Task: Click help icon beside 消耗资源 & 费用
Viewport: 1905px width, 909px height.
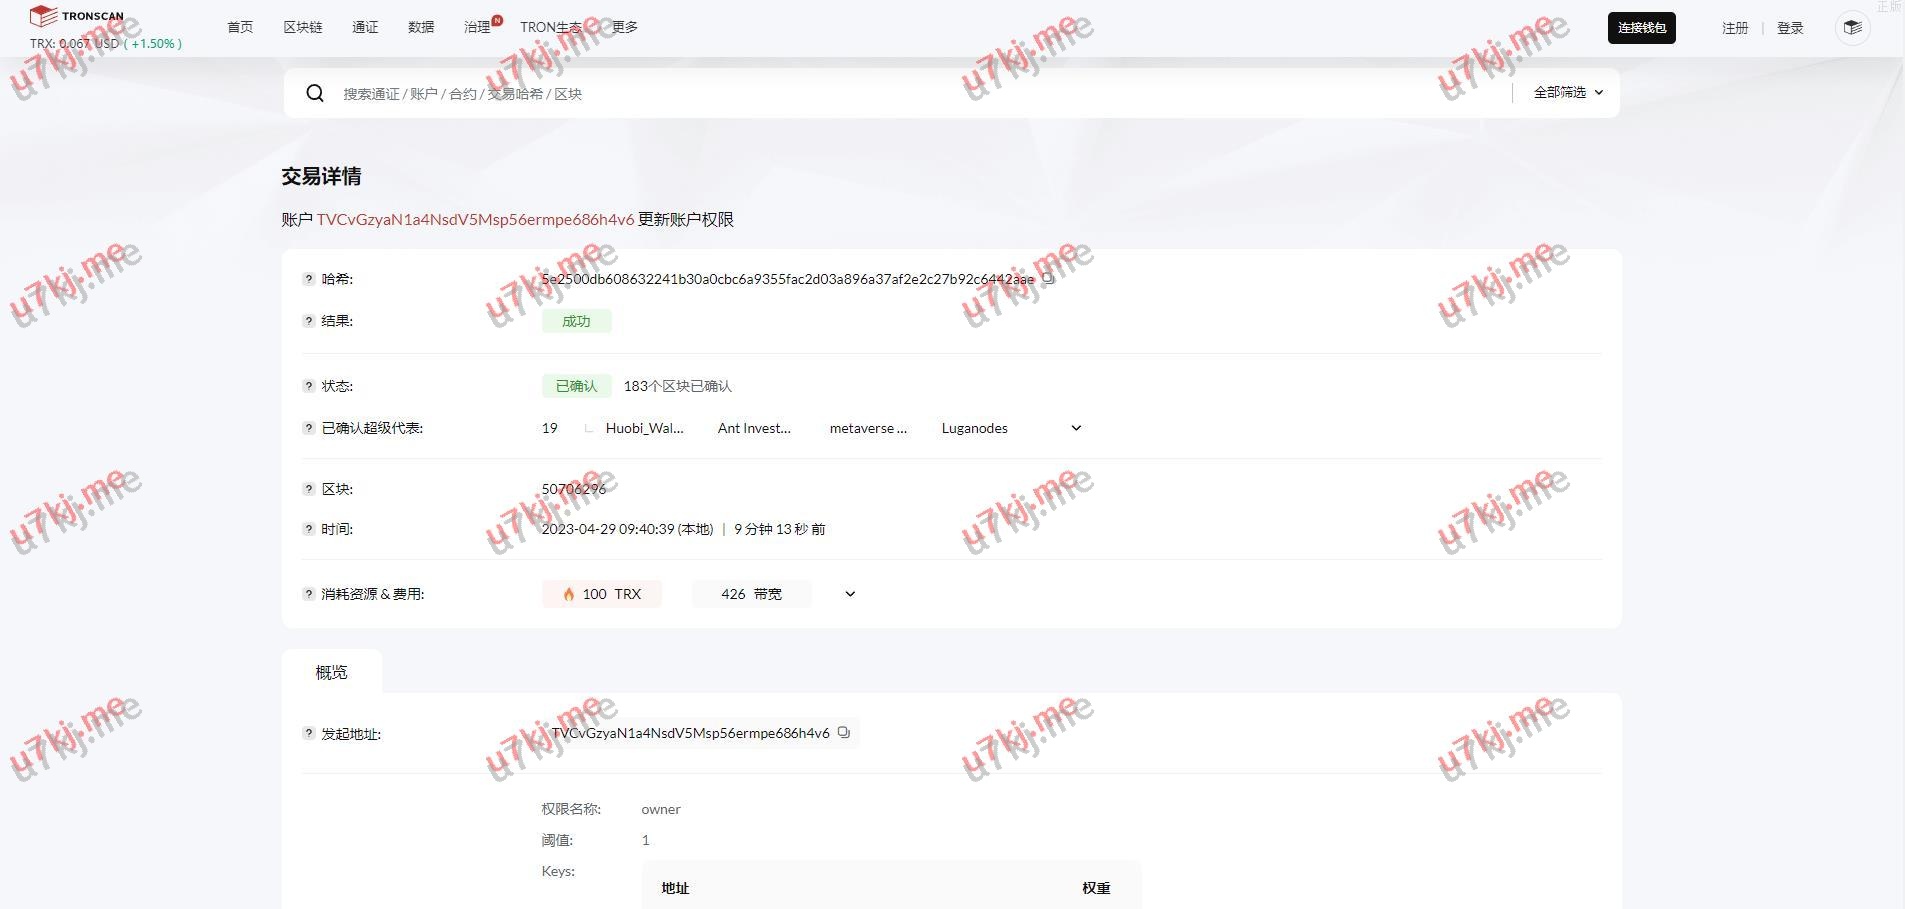Action: [x=309, y=594]
